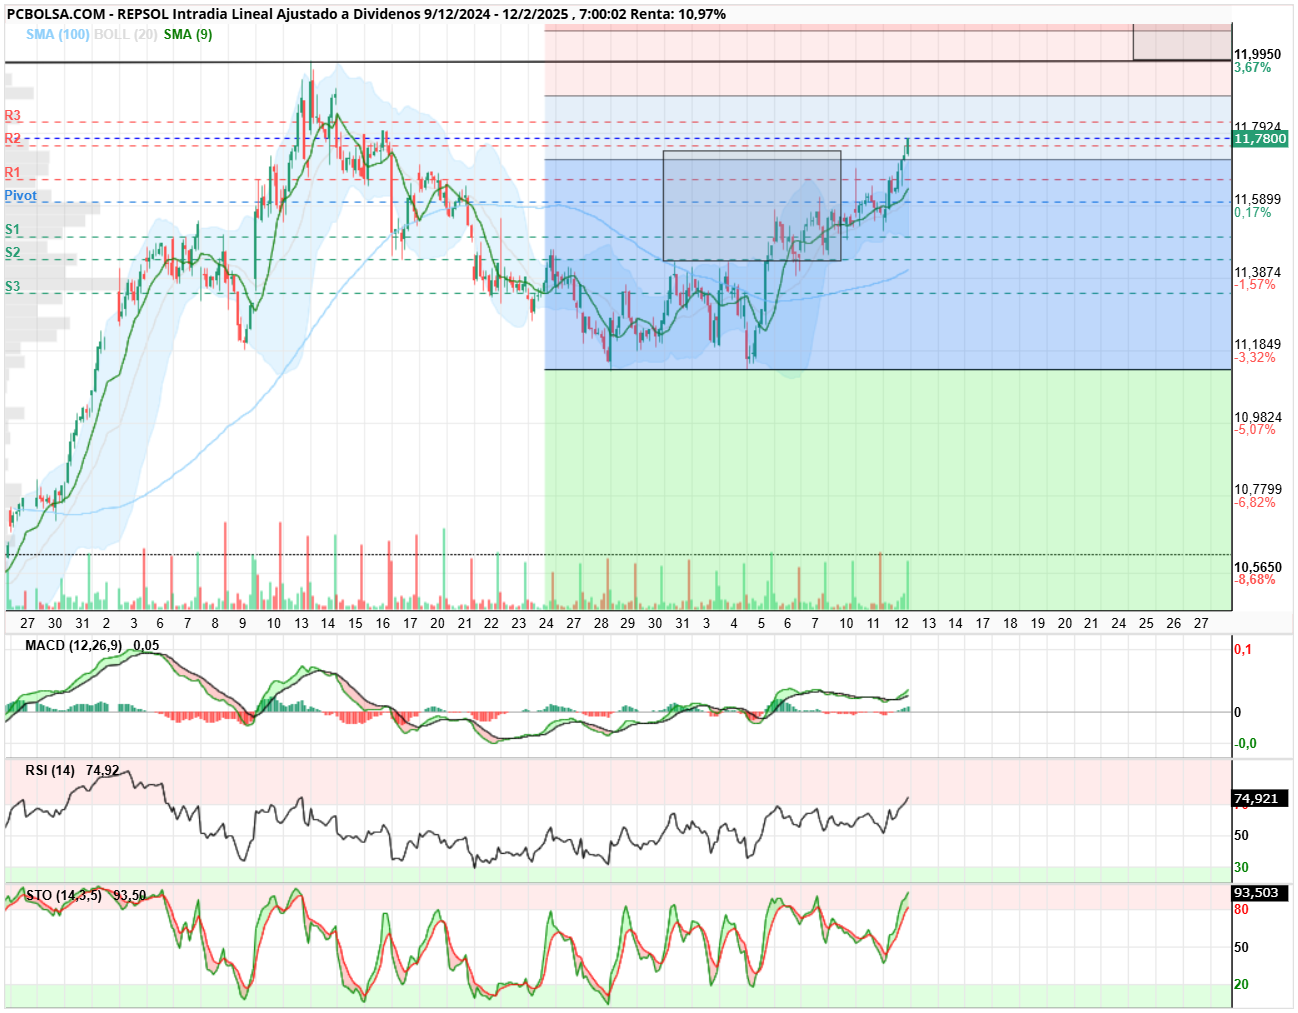This screenshot has width=1298, height=1013.
Task: Click the 10,7799 price axis label
Action: pyautogui.click(x=1257, y=490)
